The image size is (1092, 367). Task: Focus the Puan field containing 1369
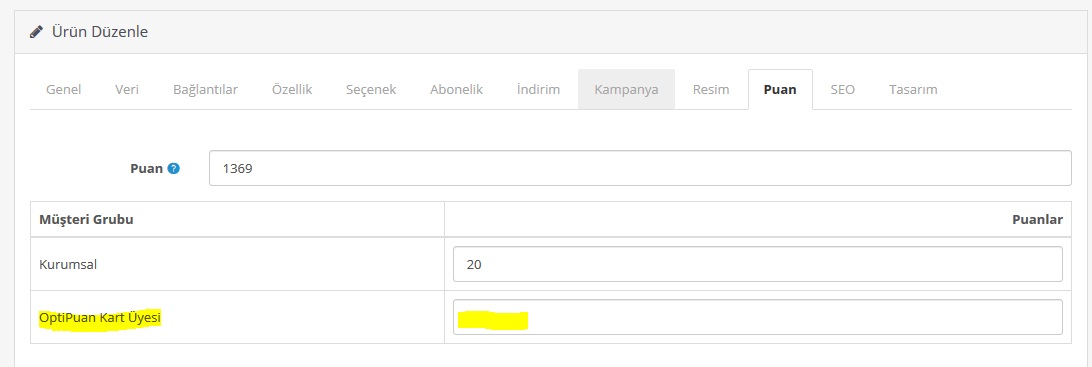[x=640, y=169]
